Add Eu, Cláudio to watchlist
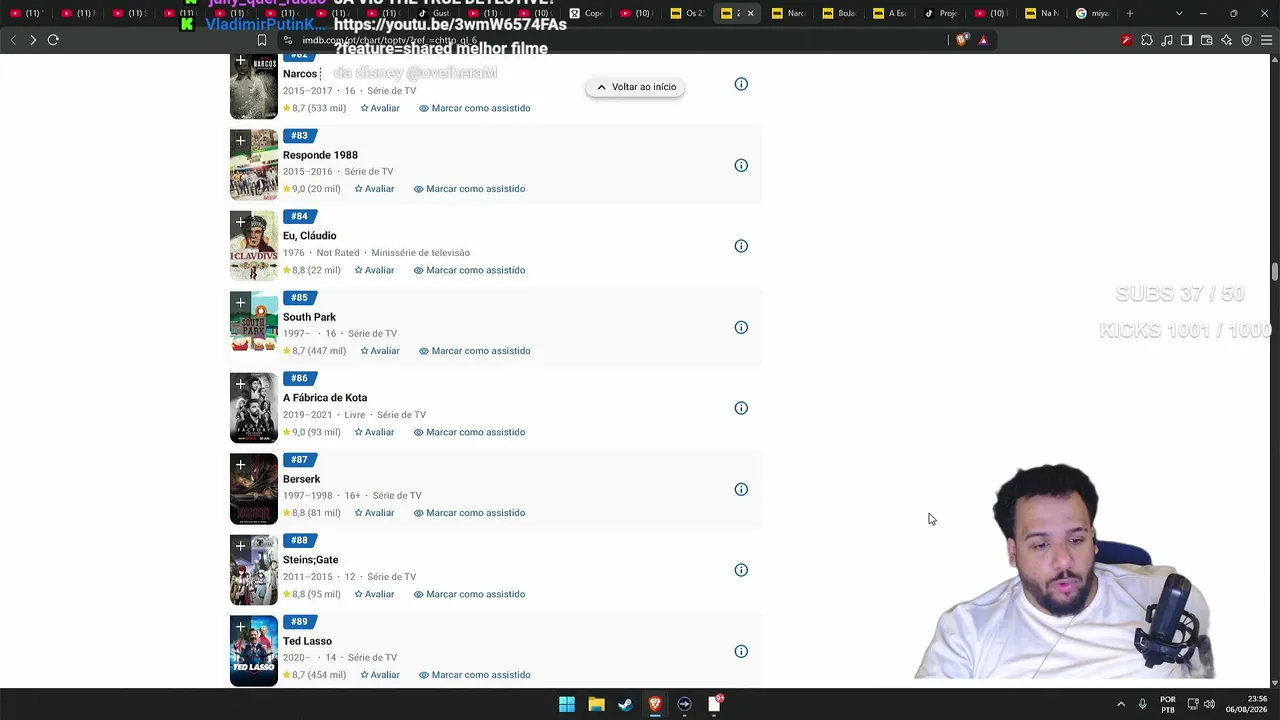1280x720 pixels. coord(240,222)
